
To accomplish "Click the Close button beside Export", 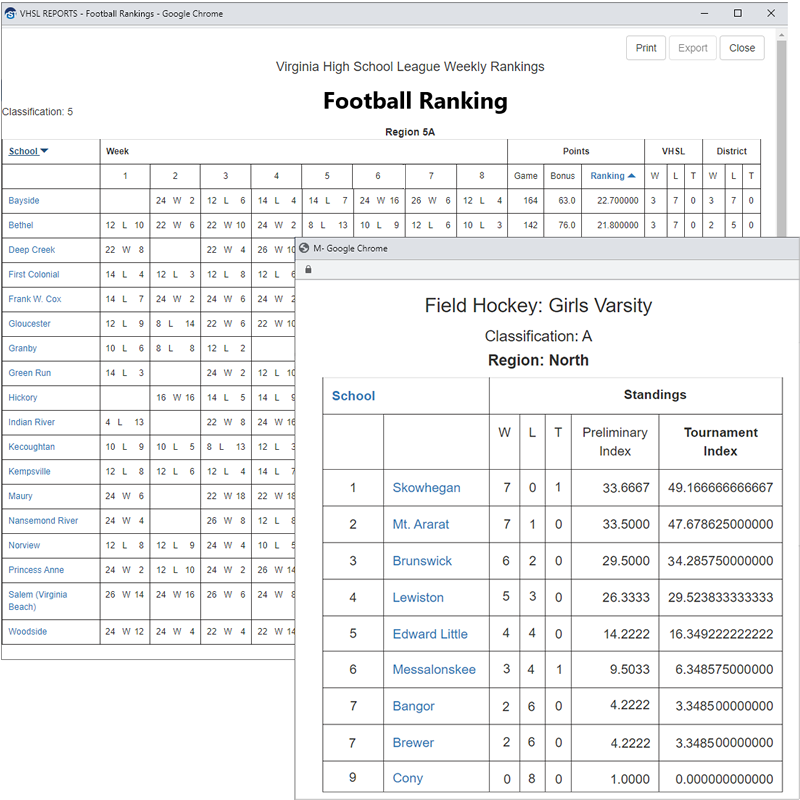I will [x=741, y=48].
